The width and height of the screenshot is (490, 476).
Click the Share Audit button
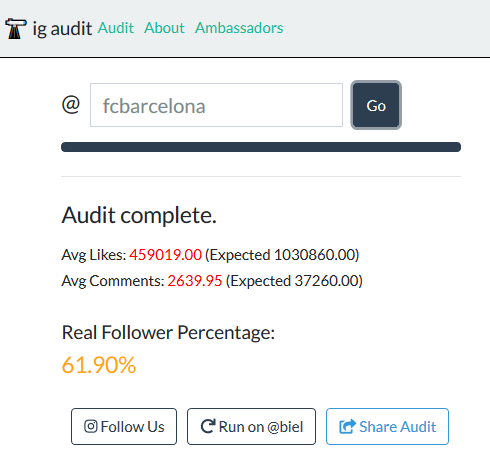point(387,426)
